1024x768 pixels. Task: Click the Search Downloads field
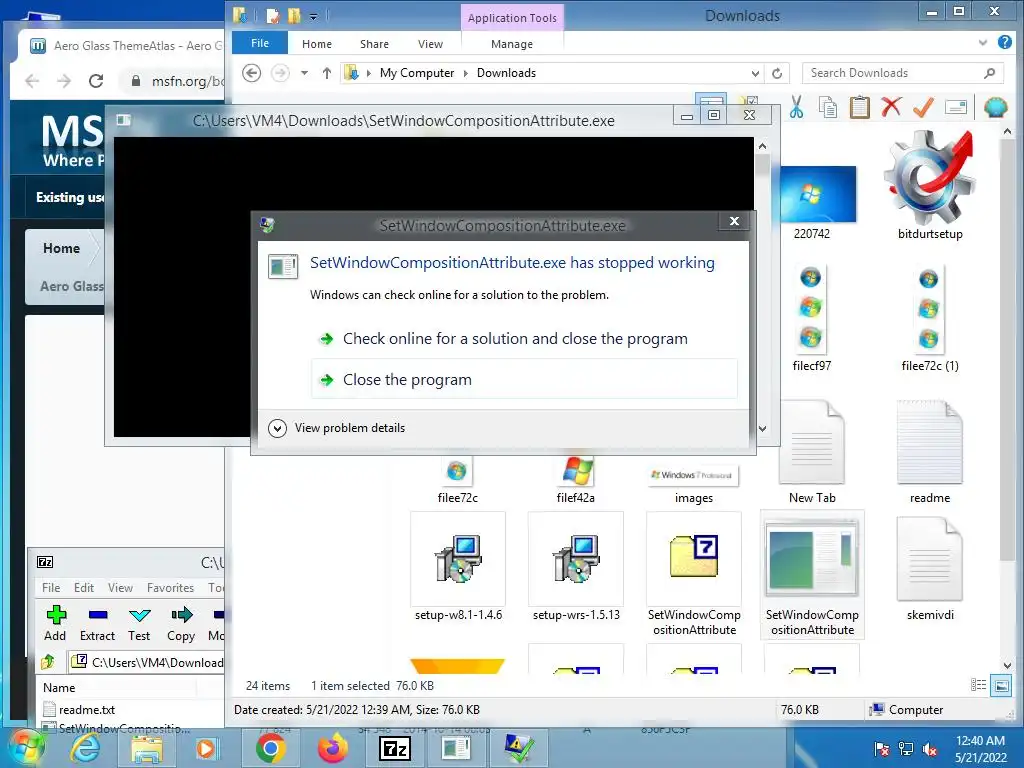pyautogui.click(x=903, y=73)
